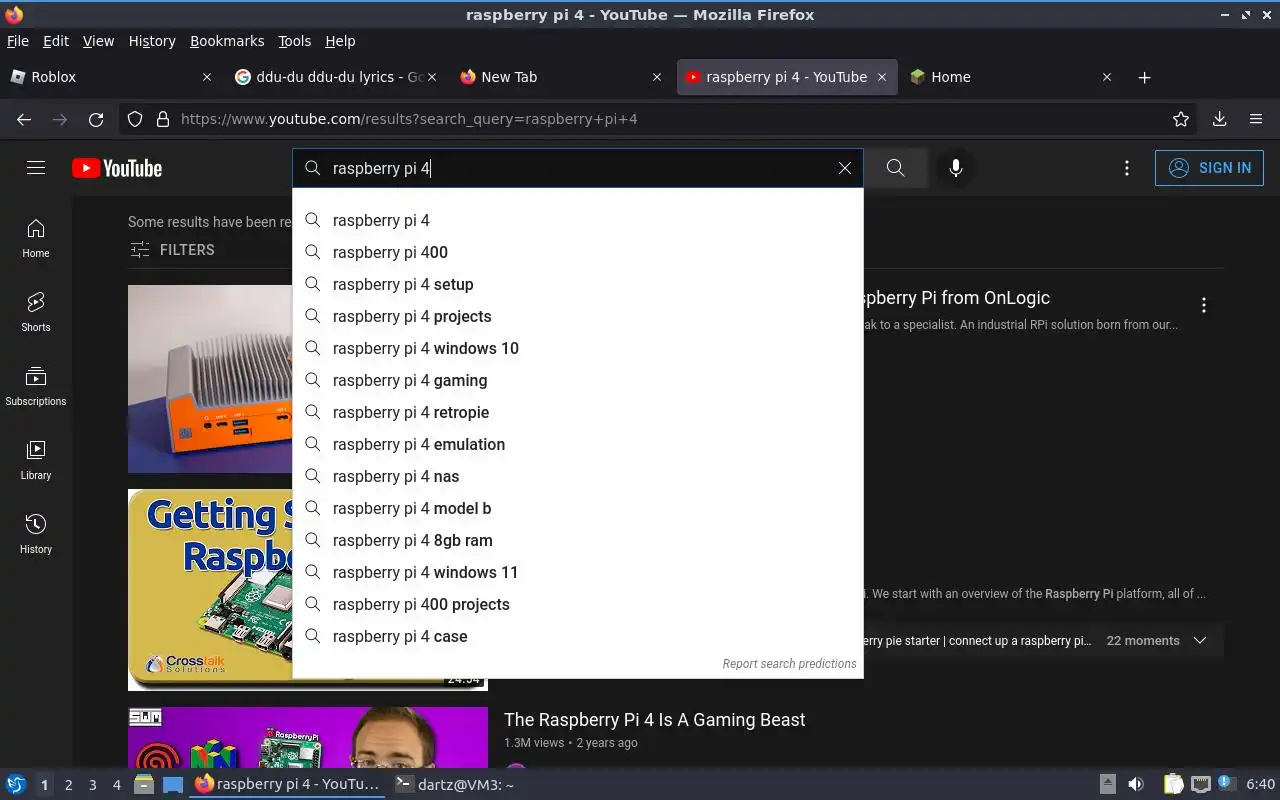Select suggestion 'raspberry pi 4 nas'
The height and width of the screenshot is (800, 1280).
pyautogui.click(x=578, y=476)
